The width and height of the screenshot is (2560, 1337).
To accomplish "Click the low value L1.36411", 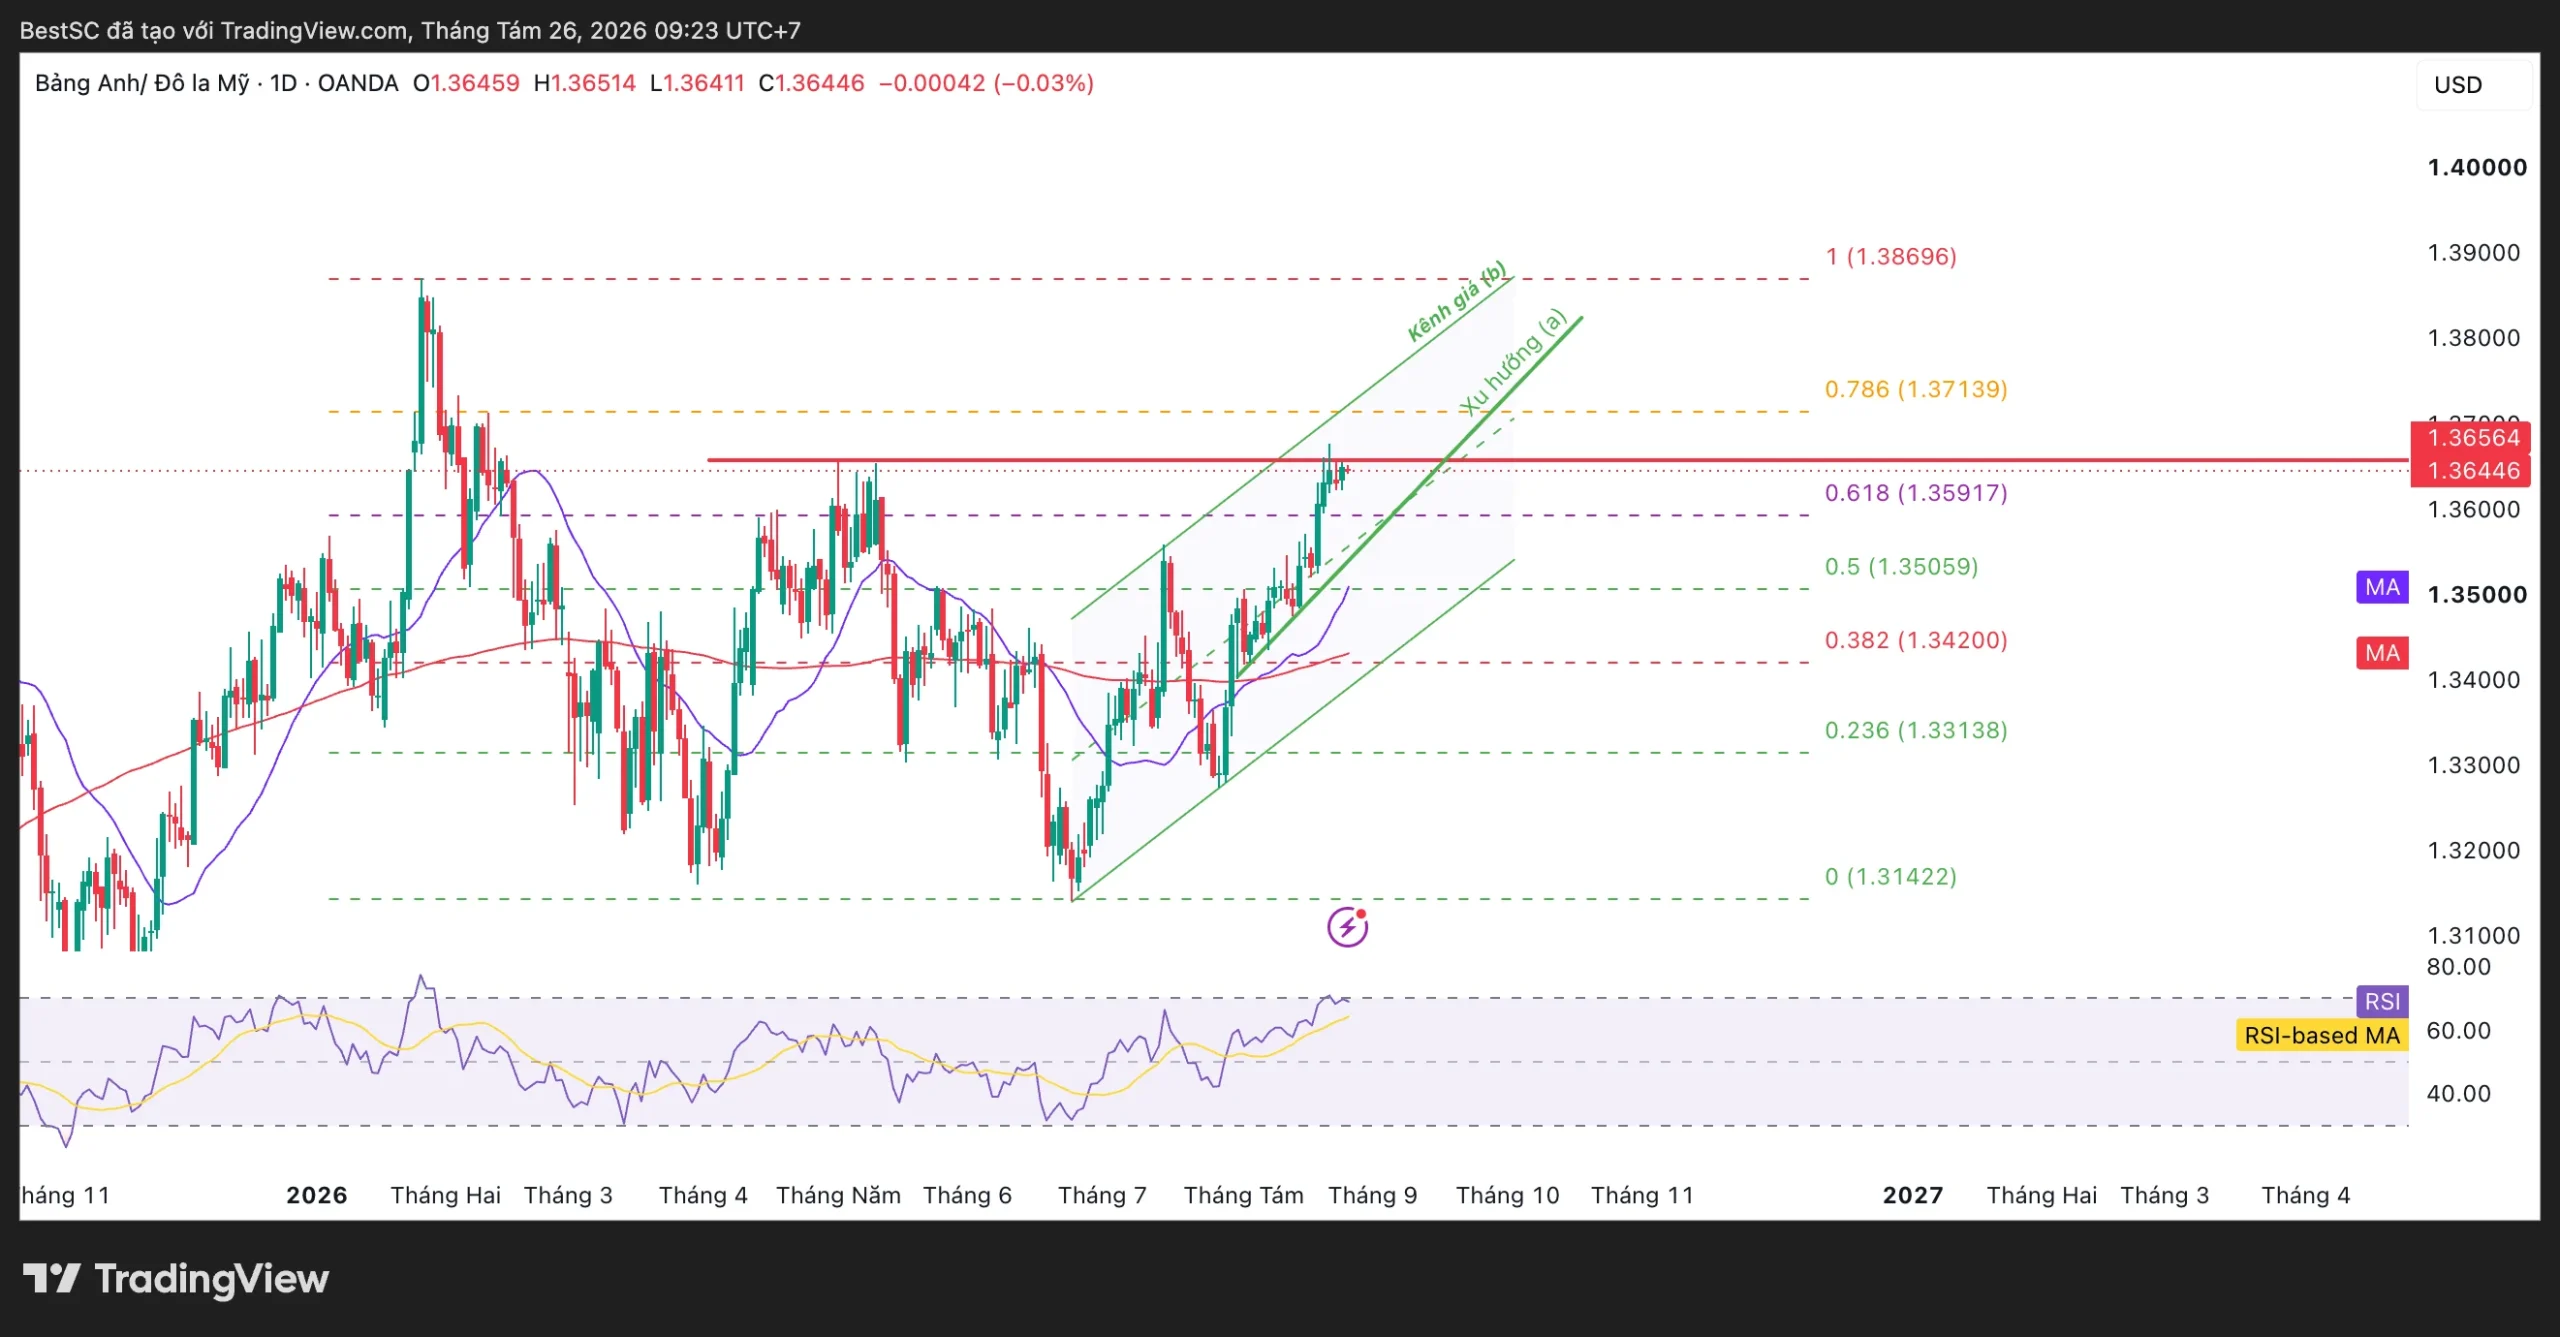I will [x=697, y=83].
